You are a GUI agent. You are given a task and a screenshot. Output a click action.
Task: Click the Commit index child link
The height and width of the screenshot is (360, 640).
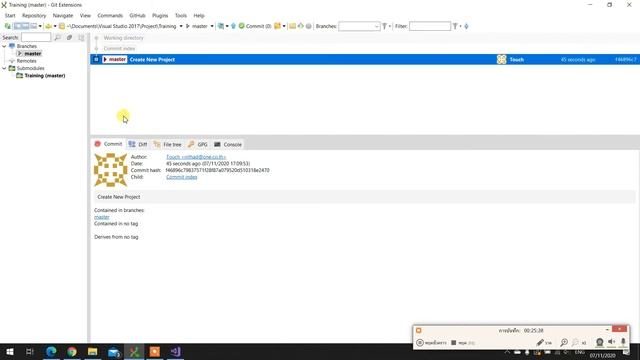click(182, 177)
